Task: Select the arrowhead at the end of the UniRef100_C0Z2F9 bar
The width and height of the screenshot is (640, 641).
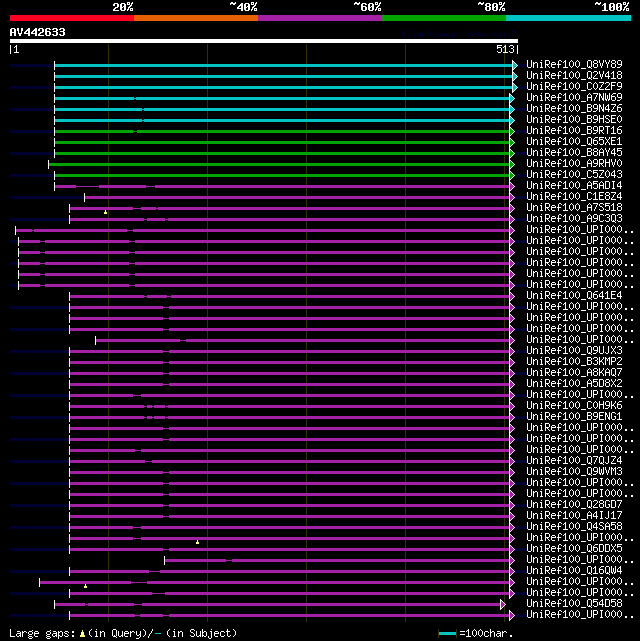Action: pyautogui.click(x=515, y=87)
